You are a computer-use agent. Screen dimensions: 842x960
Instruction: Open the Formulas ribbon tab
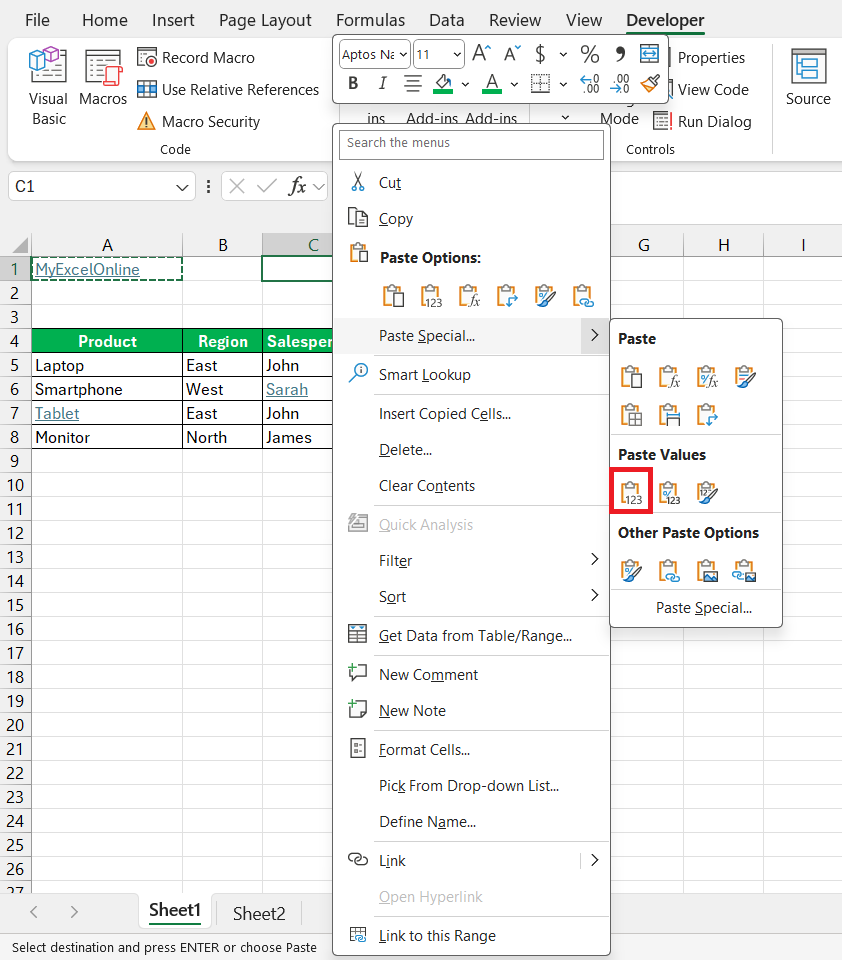click(x=370, y=20)
